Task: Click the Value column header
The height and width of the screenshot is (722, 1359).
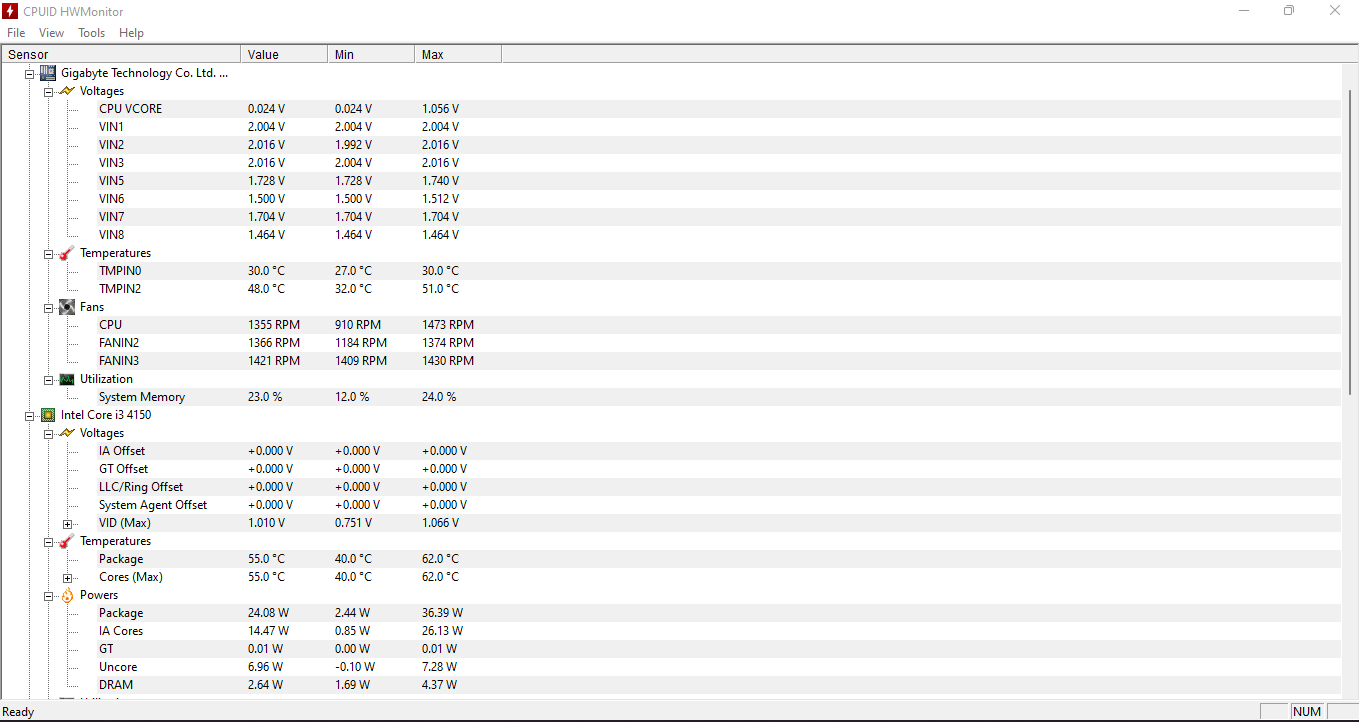Action: [284, 54]
